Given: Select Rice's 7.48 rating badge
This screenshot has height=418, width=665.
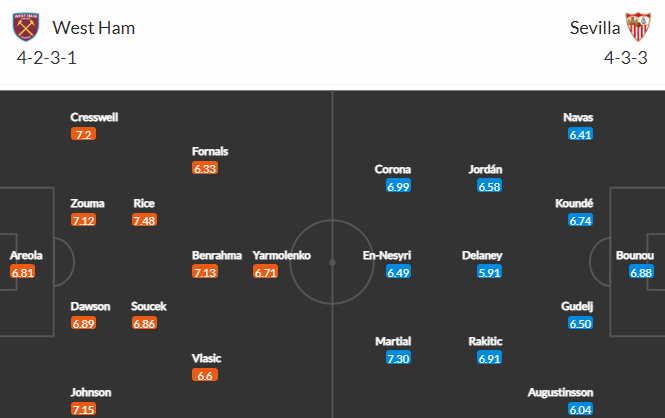Looking at the screenshot, I should pyautogui.click(x=144, y=220).
